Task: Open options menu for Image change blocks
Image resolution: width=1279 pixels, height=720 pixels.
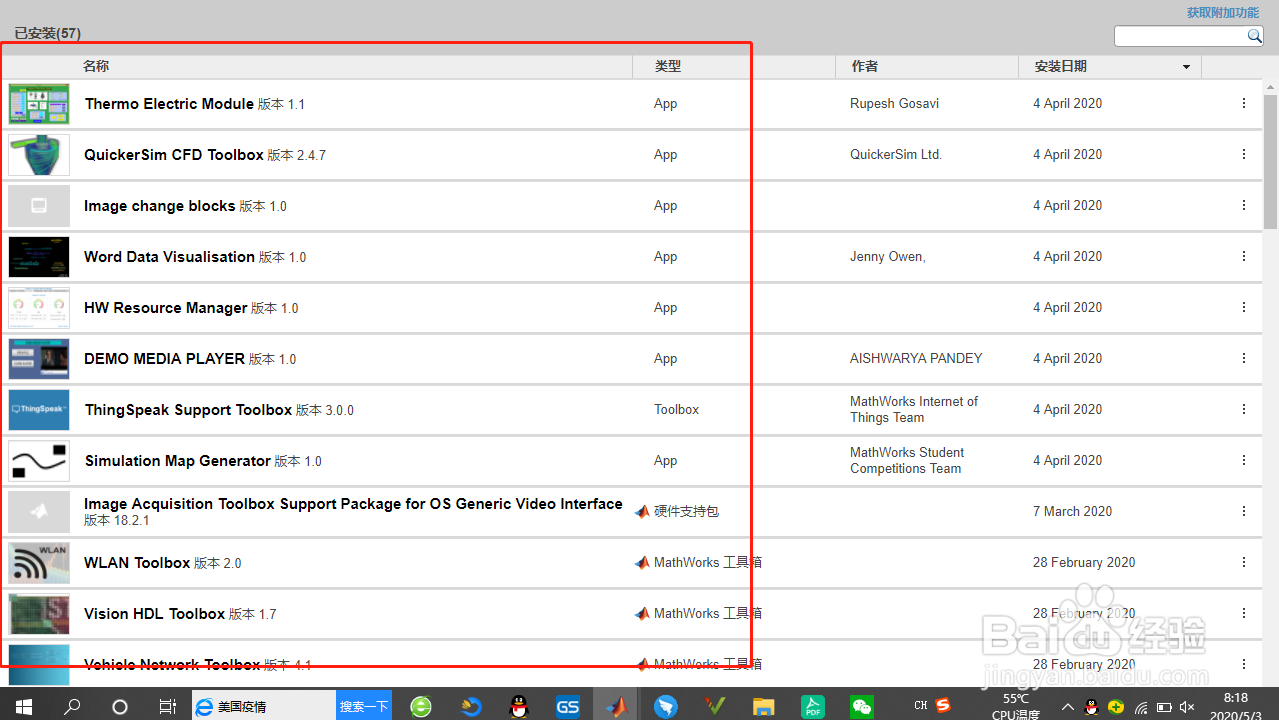Action: pyautogui.click(x=1244, y=205)
